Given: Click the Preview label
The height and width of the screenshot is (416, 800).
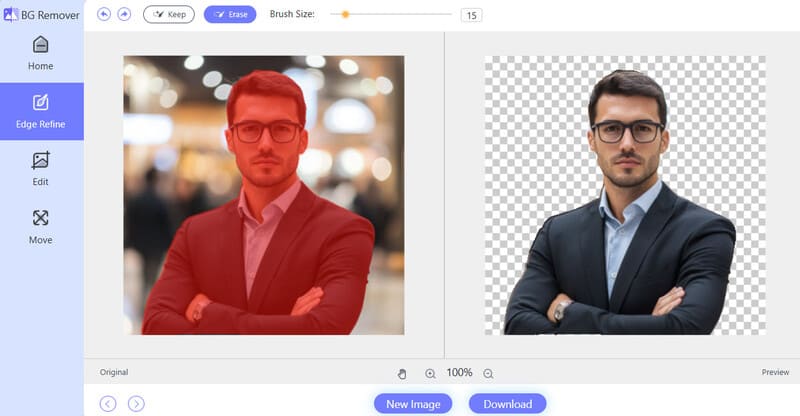Looking at the screenshot, I should (776, 372).
